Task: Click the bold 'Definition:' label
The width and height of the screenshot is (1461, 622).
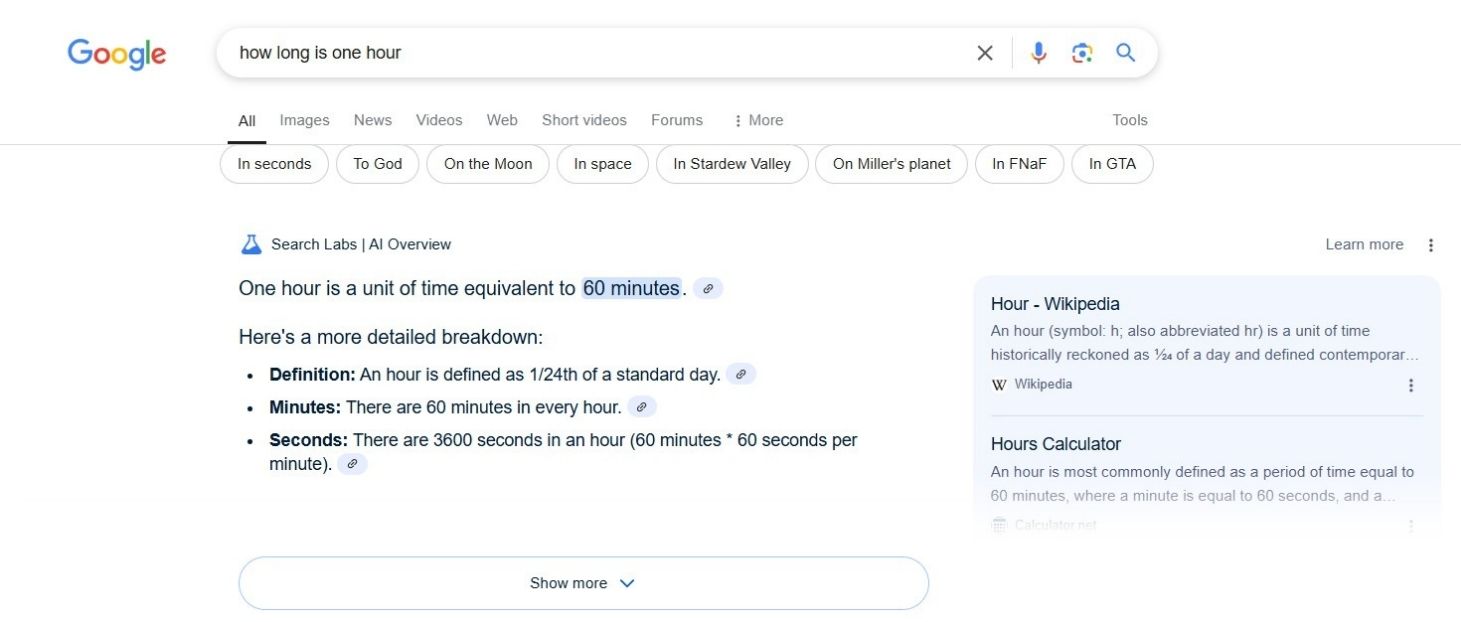Action: (312, 375)
